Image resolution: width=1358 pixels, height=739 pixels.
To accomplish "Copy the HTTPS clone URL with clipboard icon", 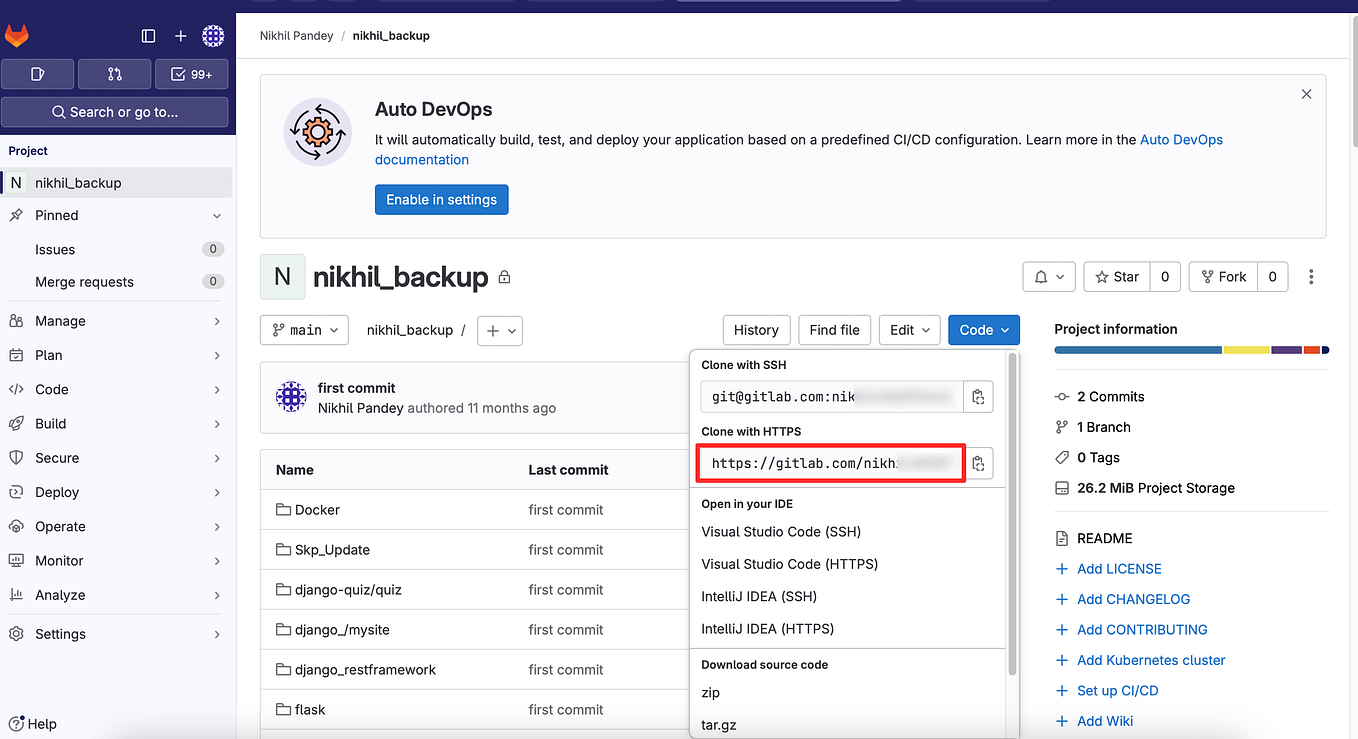I will 978,463.
